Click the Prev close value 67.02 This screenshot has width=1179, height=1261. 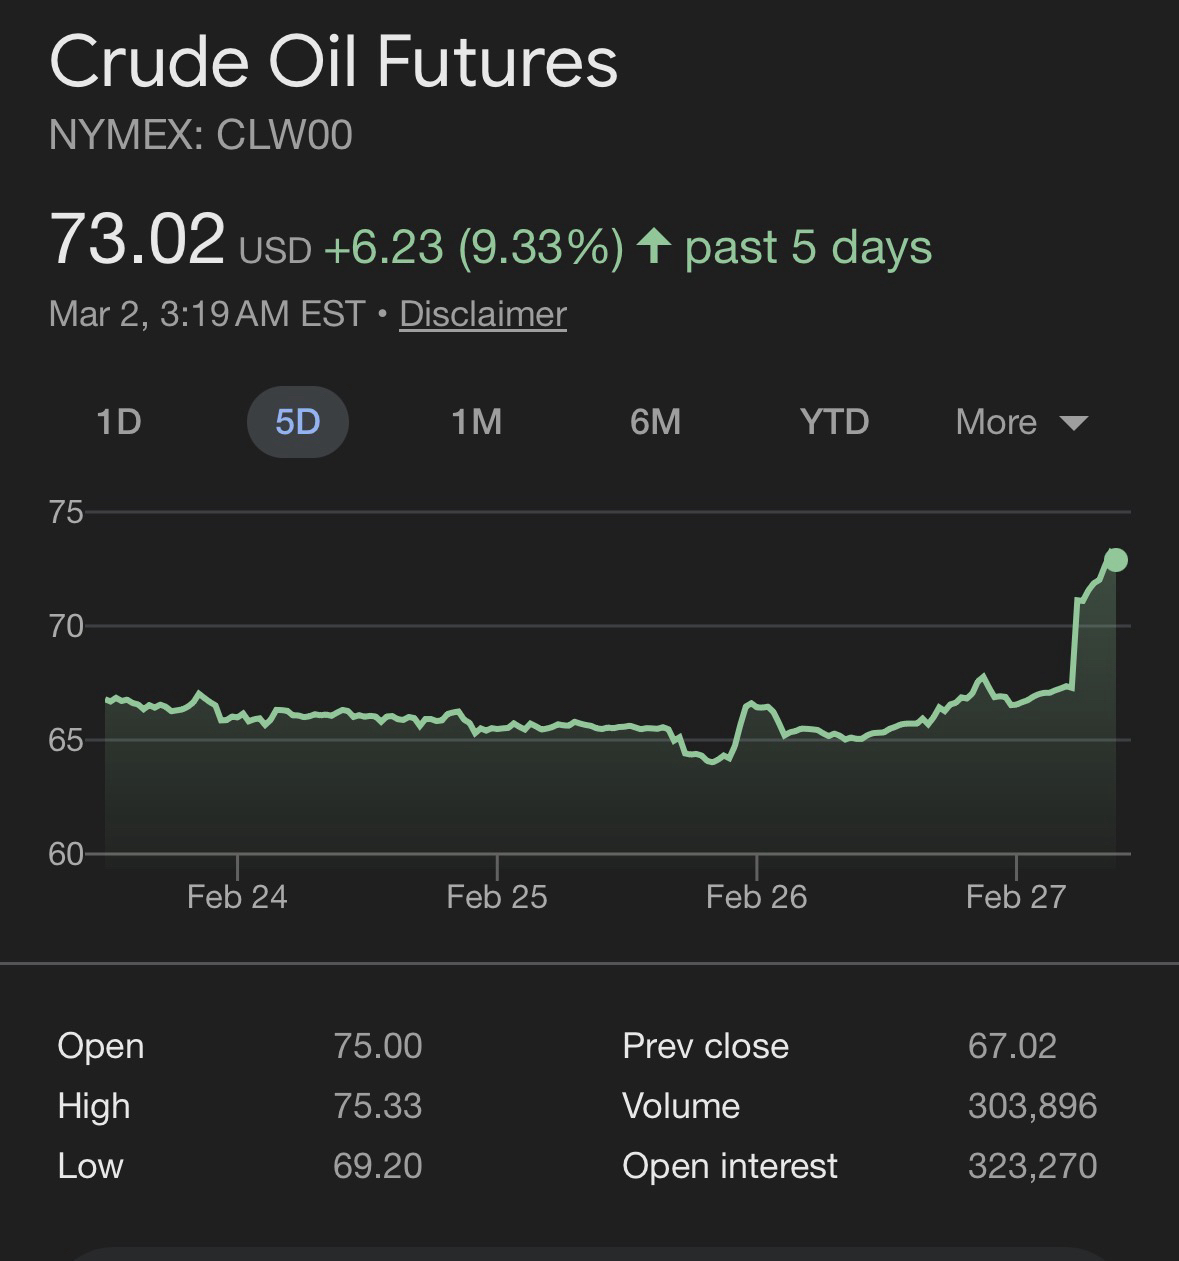1012,1046
